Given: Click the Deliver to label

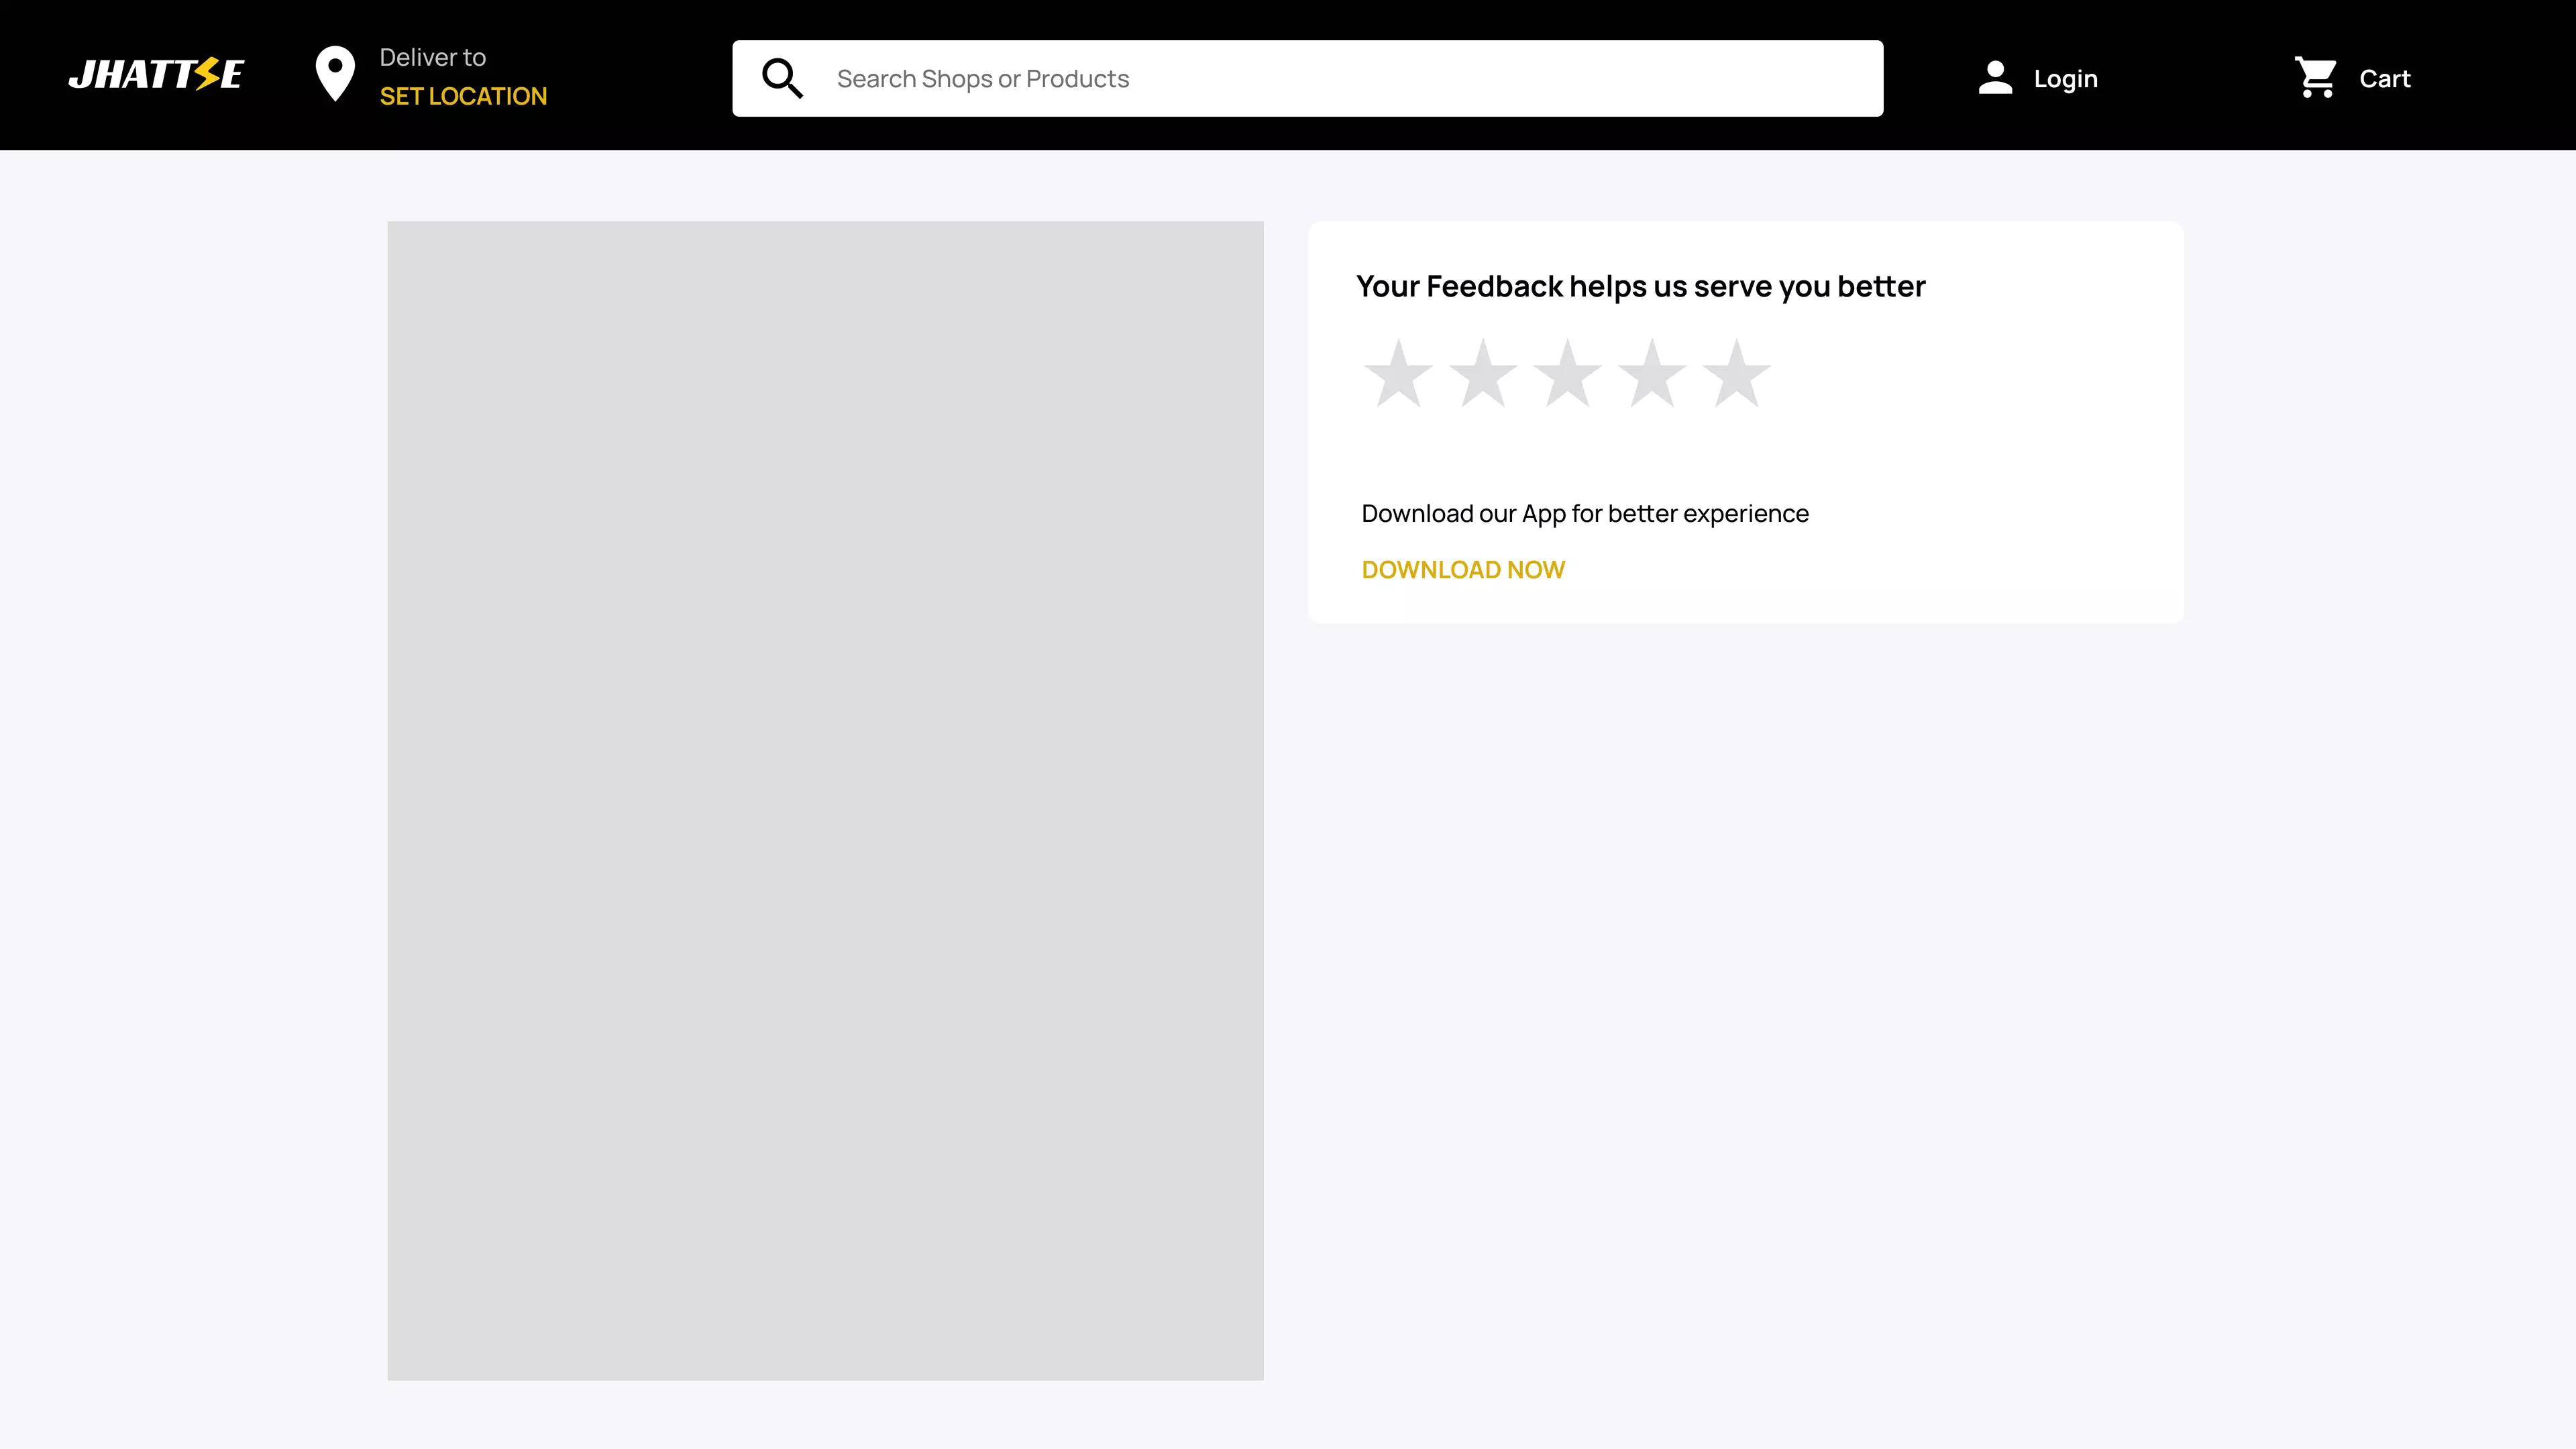Looking at the screenshot, I should coord(433,57).
